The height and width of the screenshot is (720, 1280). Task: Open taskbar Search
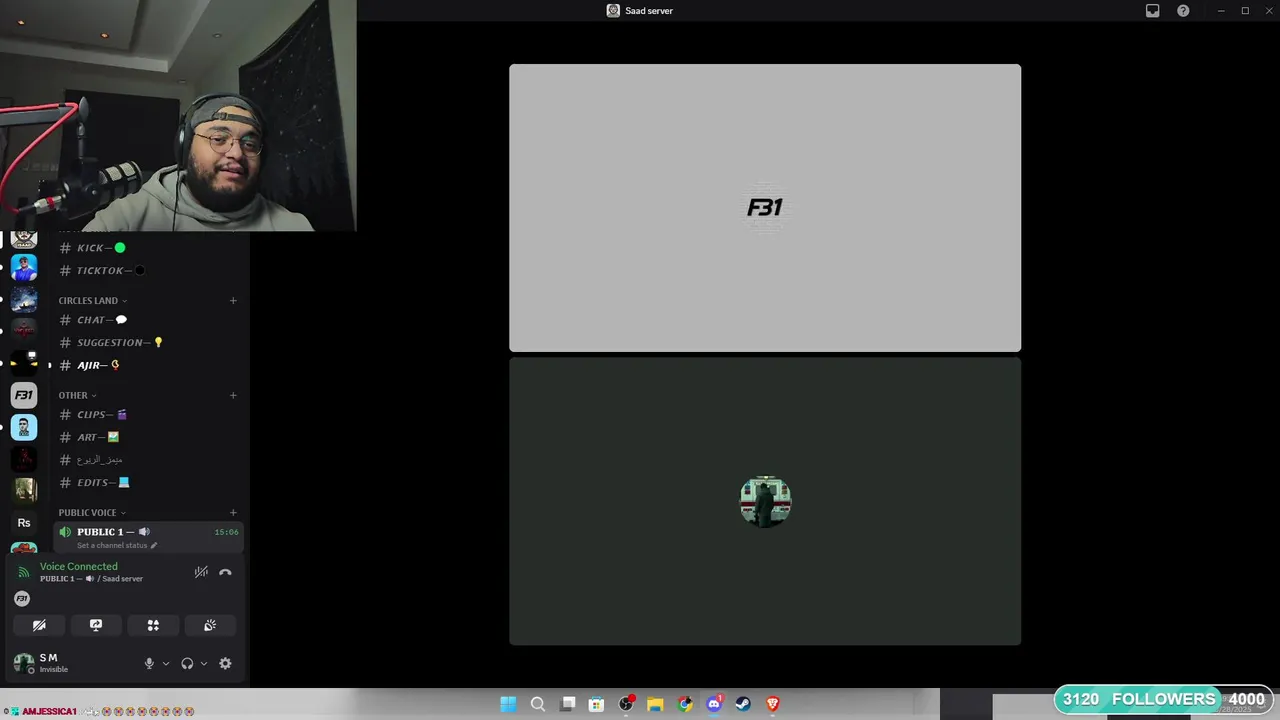(x=538, y=704)
